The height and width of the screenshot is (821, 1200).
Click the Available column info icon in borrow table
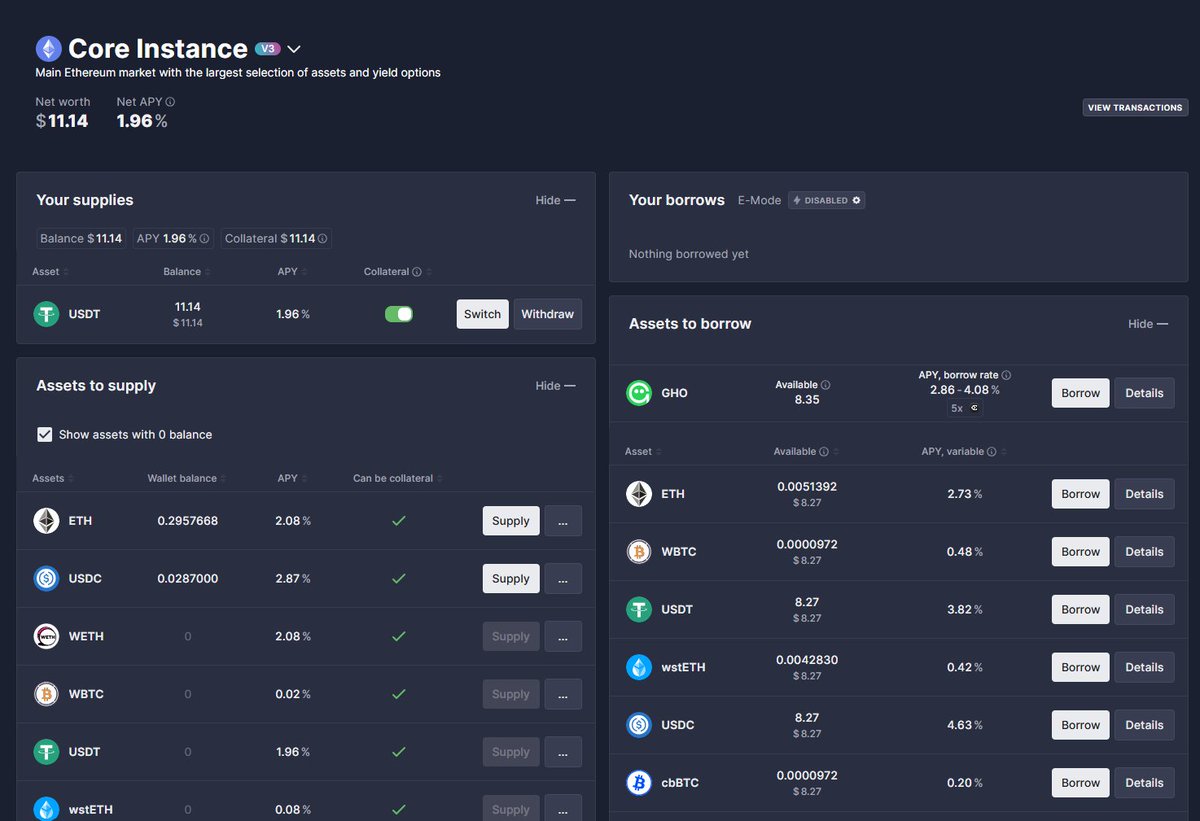[x=824, y=452]
